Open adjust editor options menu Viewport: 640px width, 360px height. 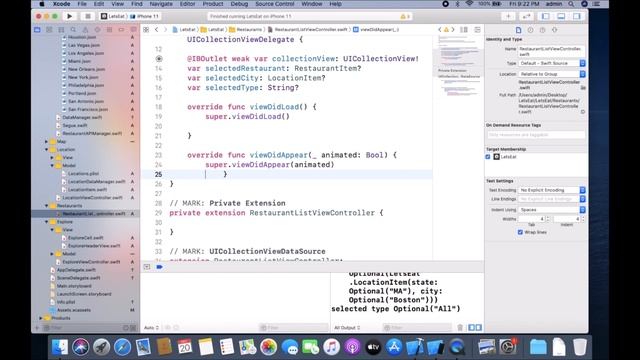464,30
